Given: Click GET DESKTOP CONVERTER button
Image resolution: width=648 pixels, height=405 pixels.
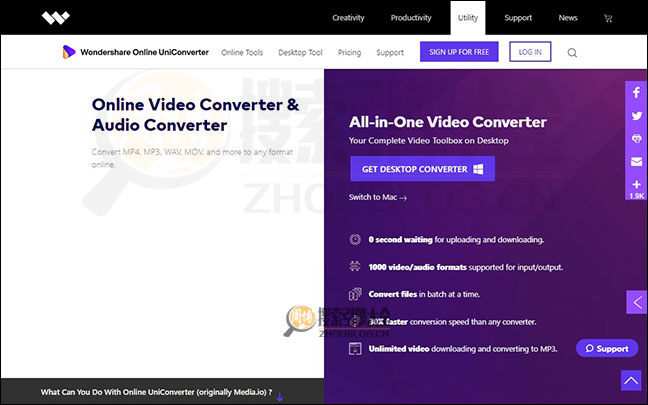Looking at the screenshot, I should coord(422,169).
